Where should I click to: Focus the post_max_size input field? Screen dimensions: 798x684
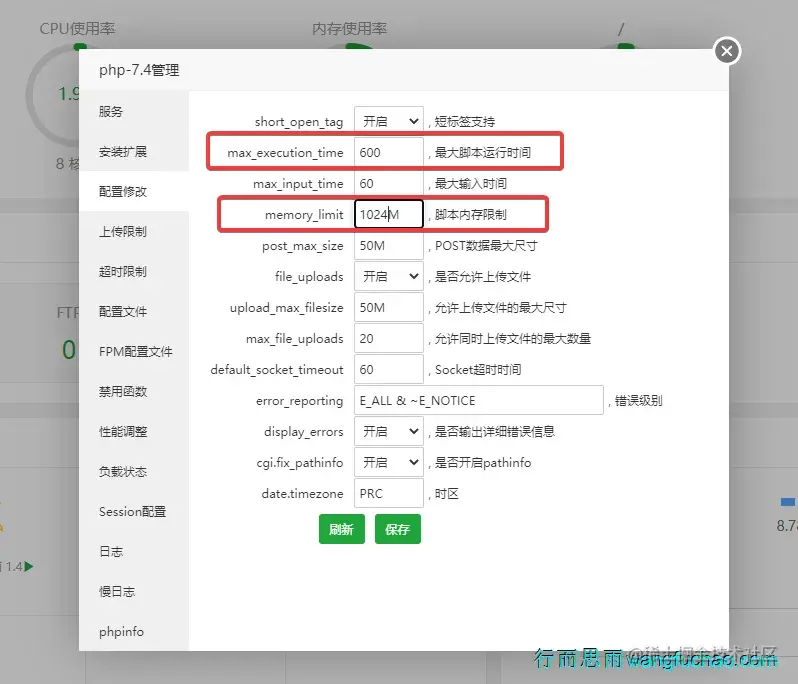pyautogui.click(x=389, y=246)
